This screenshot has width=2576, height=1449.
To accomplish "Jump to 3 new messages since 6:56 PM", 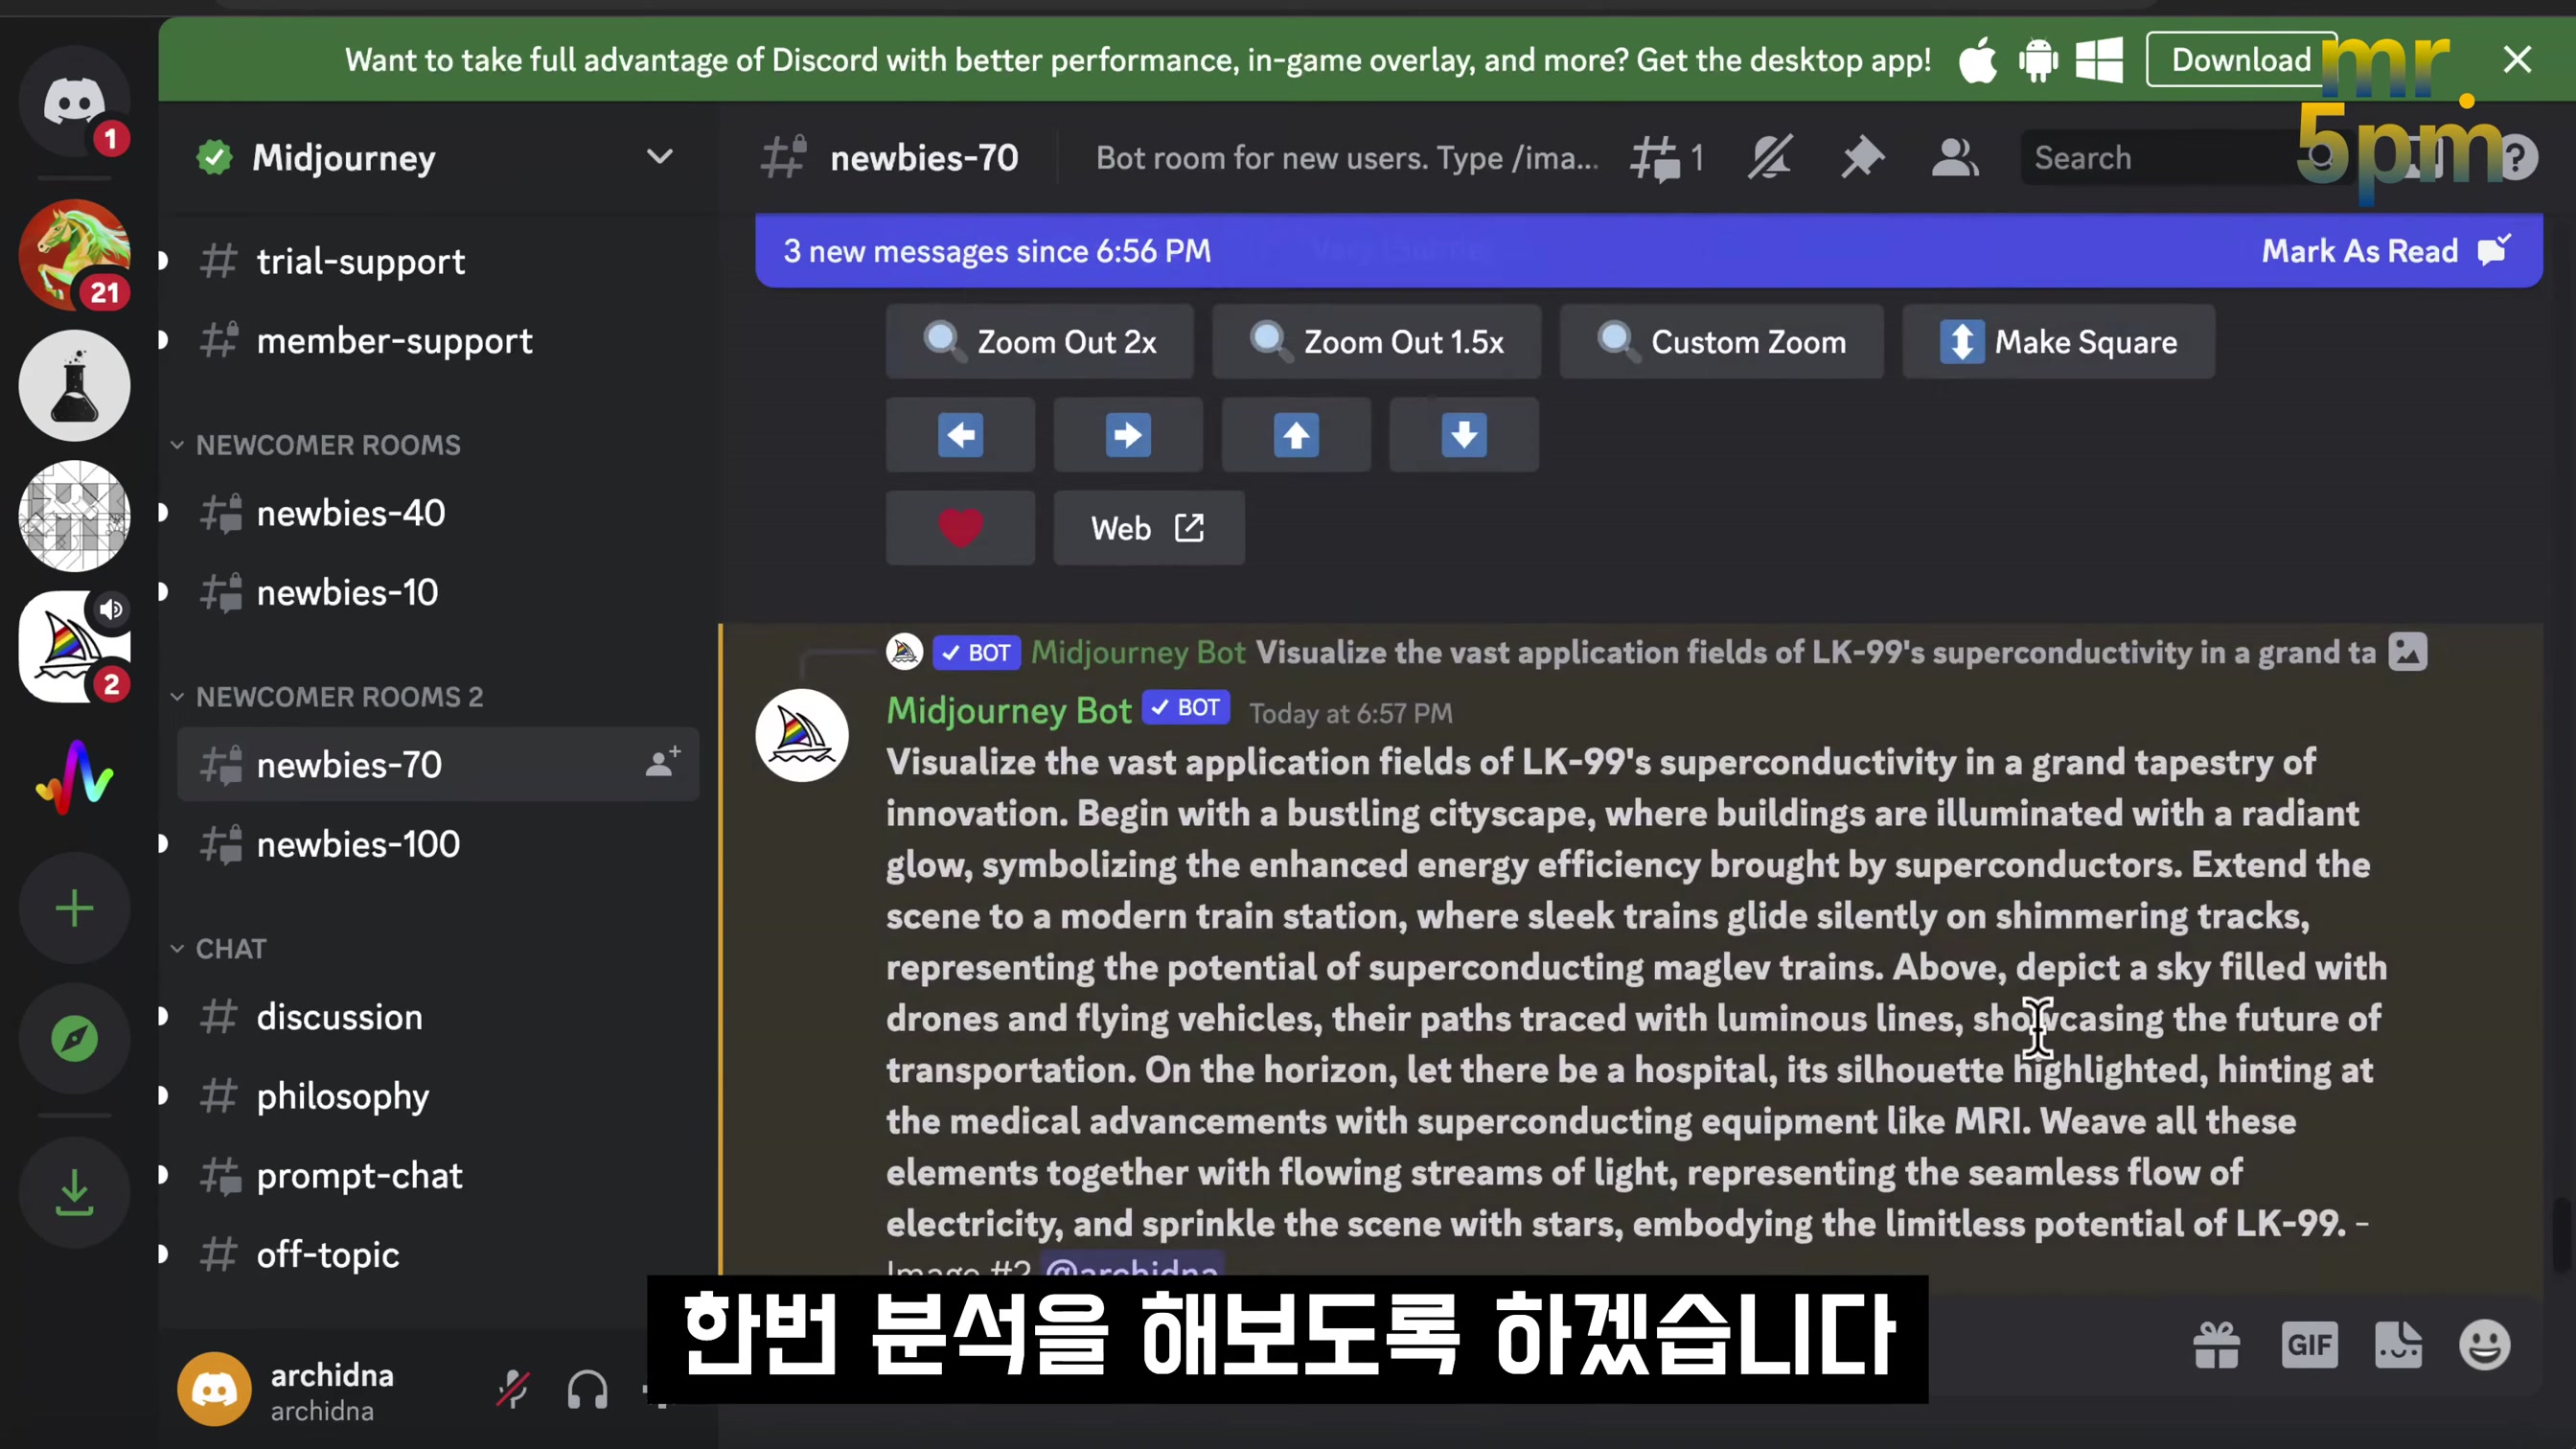I will [x=997, y=251].
